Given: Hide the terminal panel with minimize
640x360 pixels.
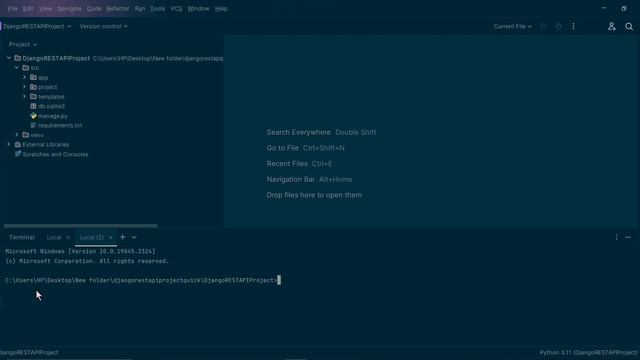Looking at the screenshot, I should [x=628, y=237].
